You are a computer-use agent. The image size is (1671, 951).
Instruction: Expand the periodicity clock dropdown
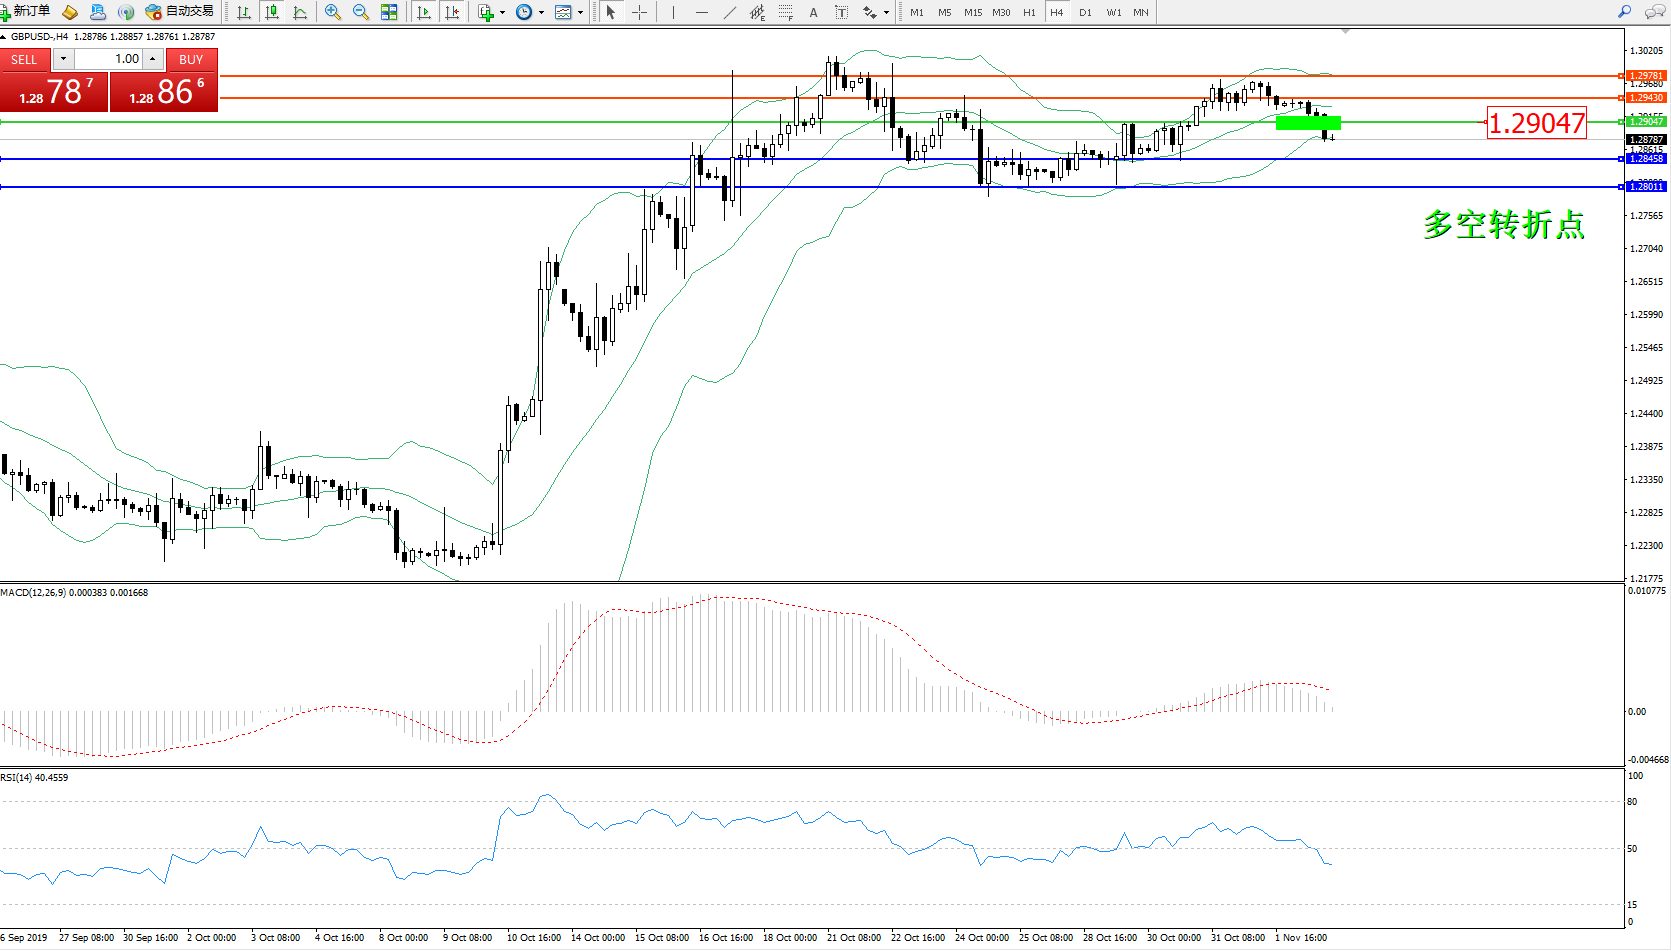click(541, 12)
